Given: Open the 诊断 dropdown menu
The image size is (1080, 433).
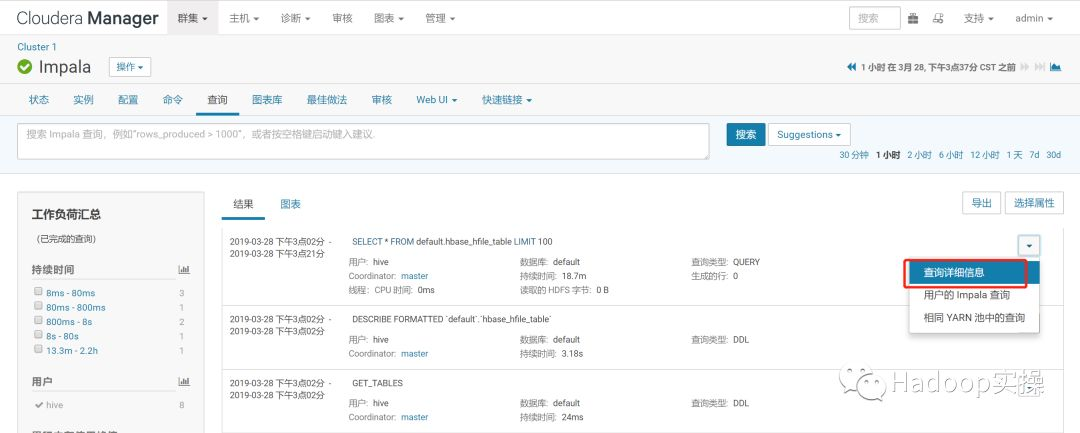Looking at the screenshot, I should (x=295, y=19).
